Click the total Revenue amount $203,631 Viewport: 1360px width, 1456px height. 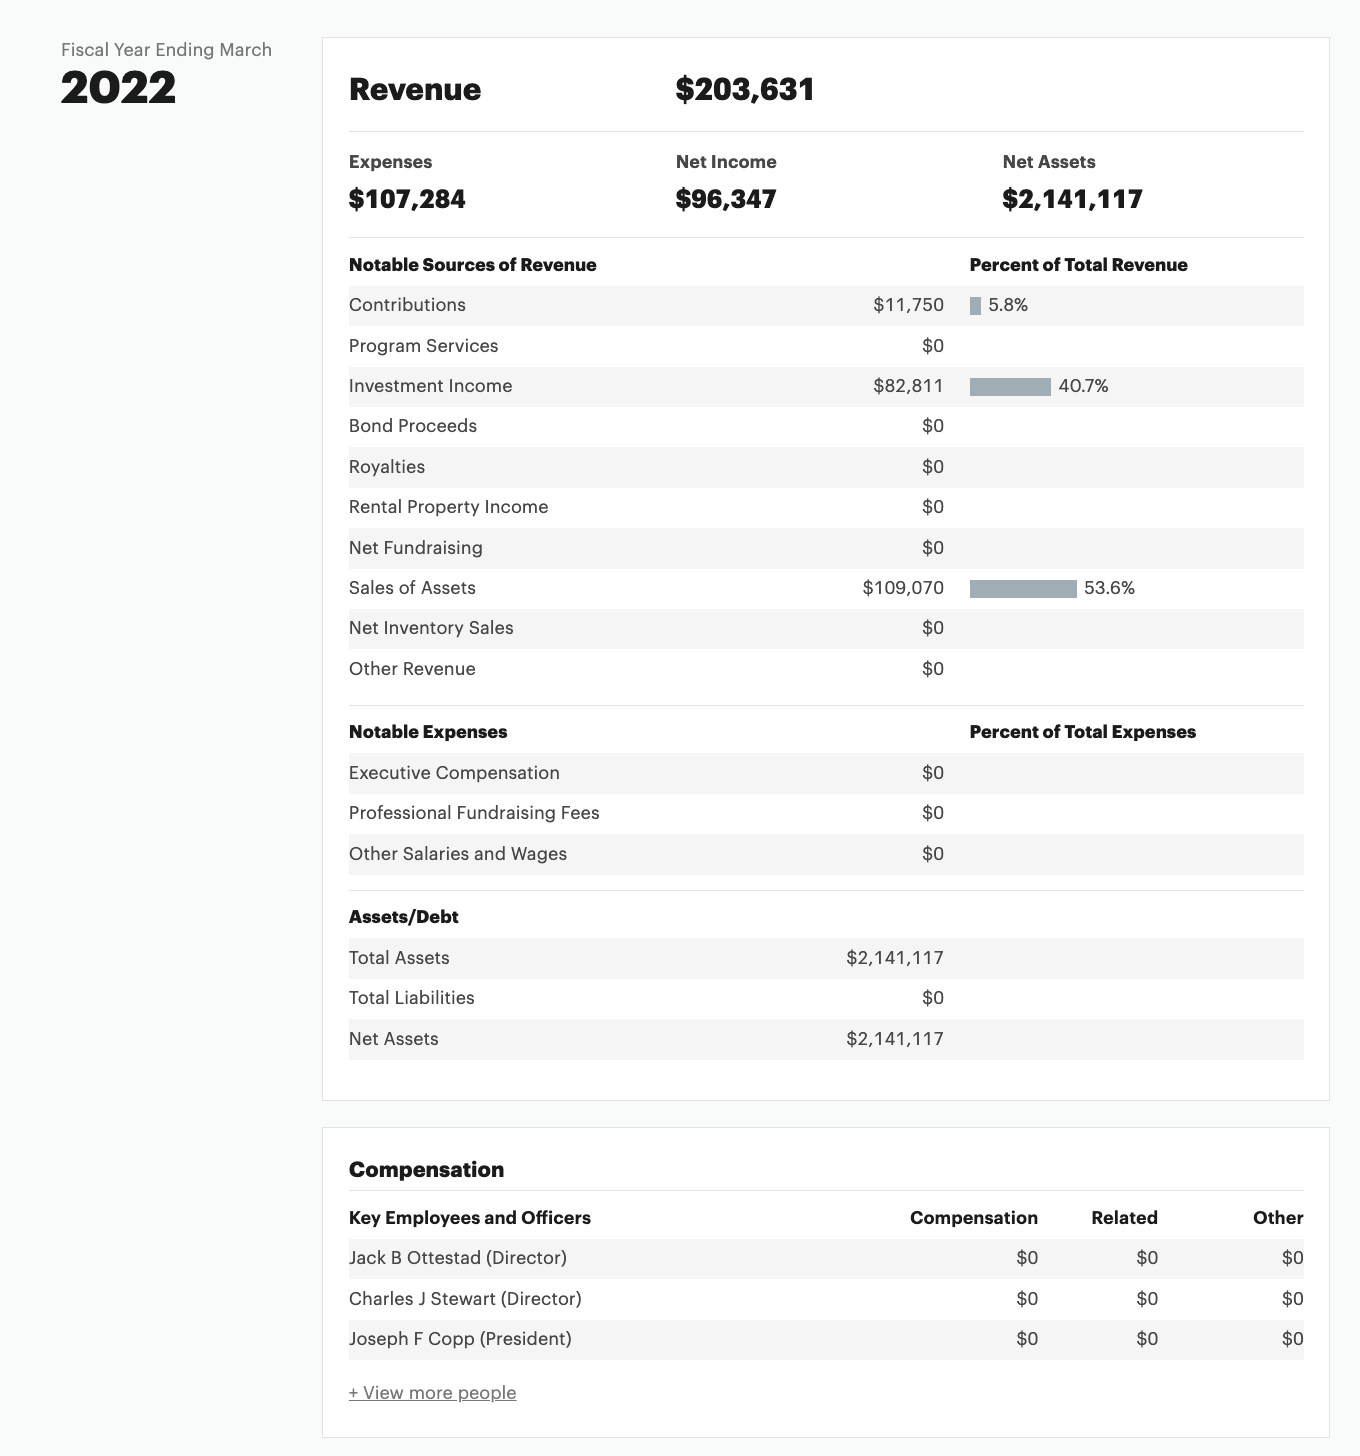point(745,90)
